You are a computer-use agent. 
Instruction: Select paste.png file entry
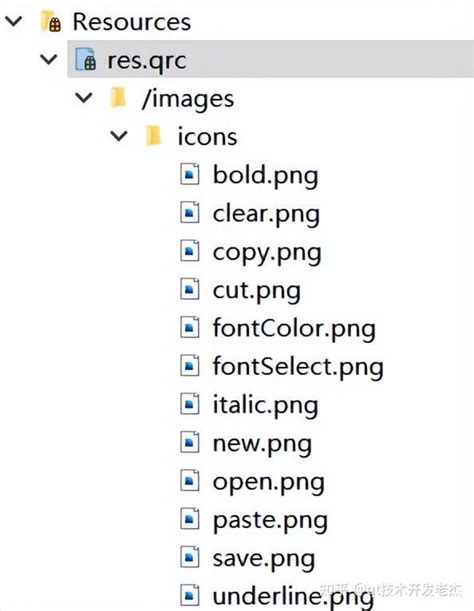pos(270,521)
